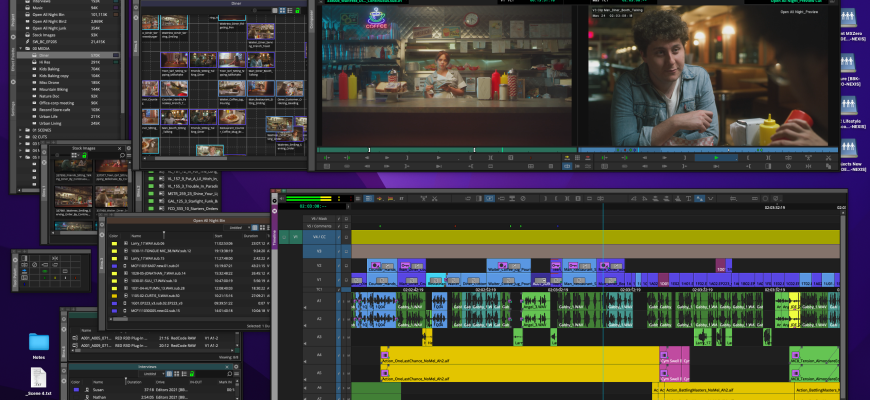The height and width of the screenshot is (400, 870).
Task: Click the green lock in Interviews bin
Action: pyautogui.click(x=191, y=374)
